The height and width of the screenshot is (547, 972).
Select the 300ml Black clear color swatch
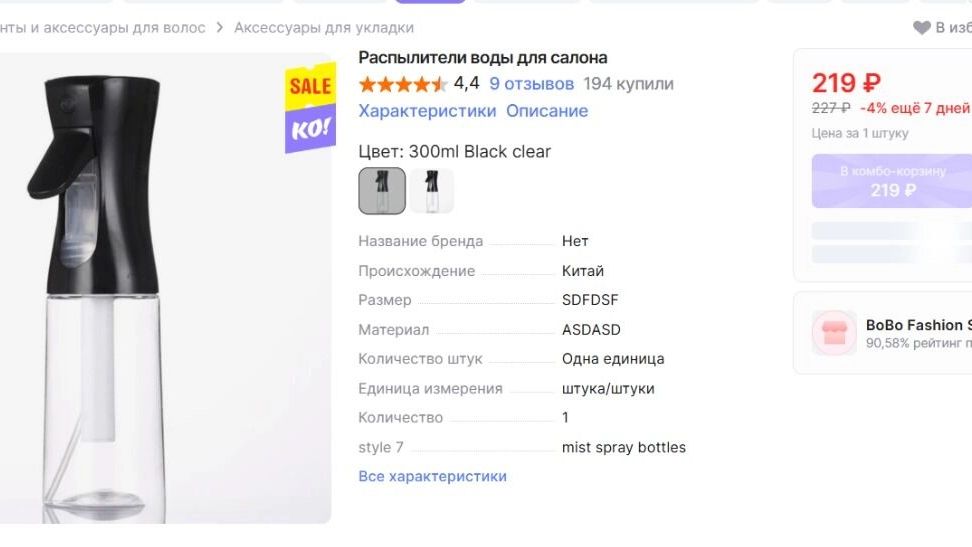click(x=382, y=190)
